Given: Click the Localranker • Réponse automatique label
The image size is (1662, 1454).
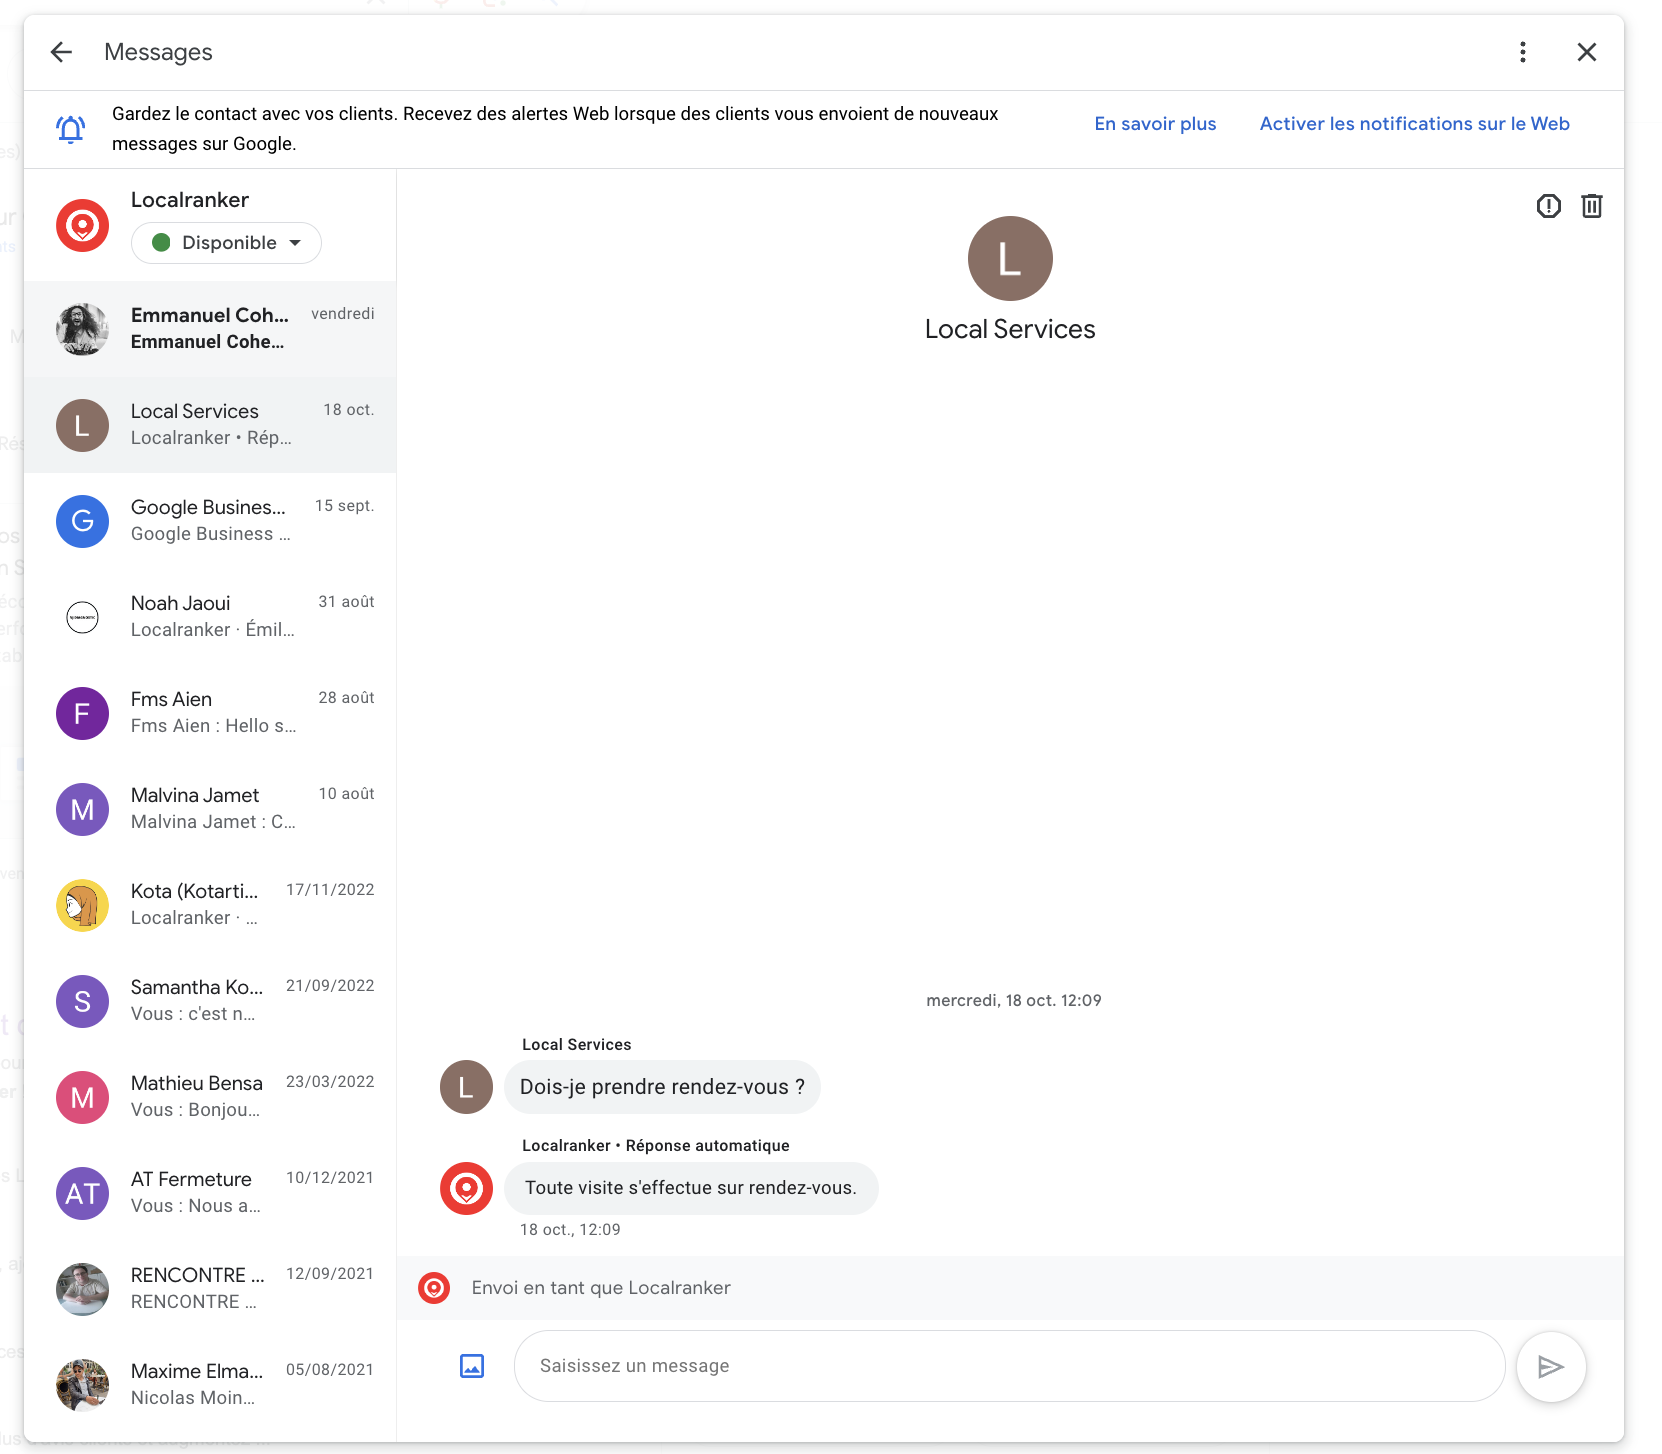Looking at the screenshot, I should click(x=655, y=1145).
